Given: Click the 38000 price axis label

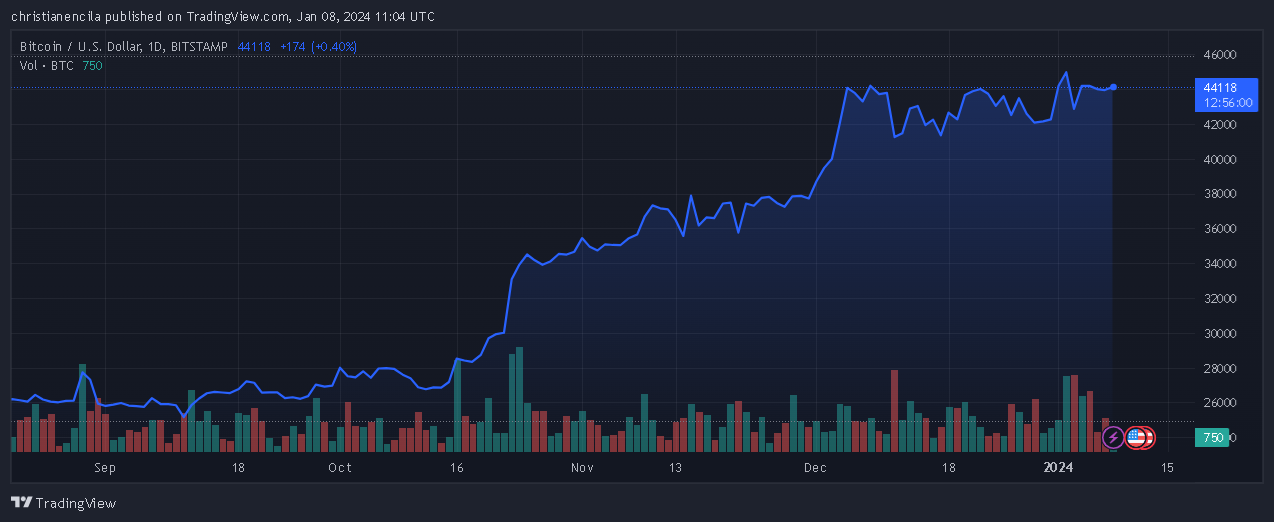Looking at the screenshot, I should pos(1219,194).
